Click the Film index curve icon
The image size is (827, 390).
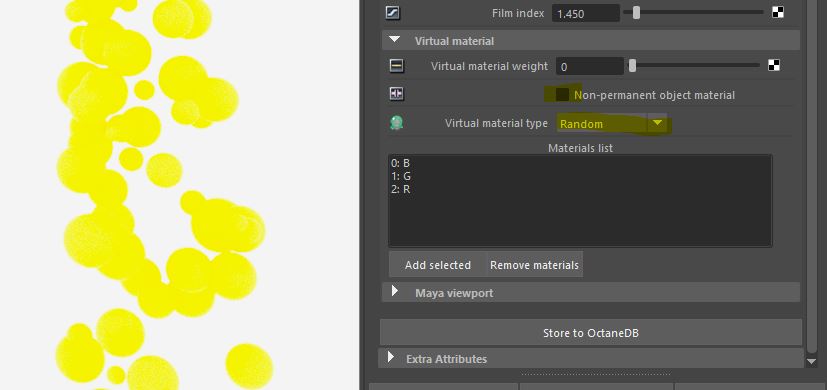[392, 13]
